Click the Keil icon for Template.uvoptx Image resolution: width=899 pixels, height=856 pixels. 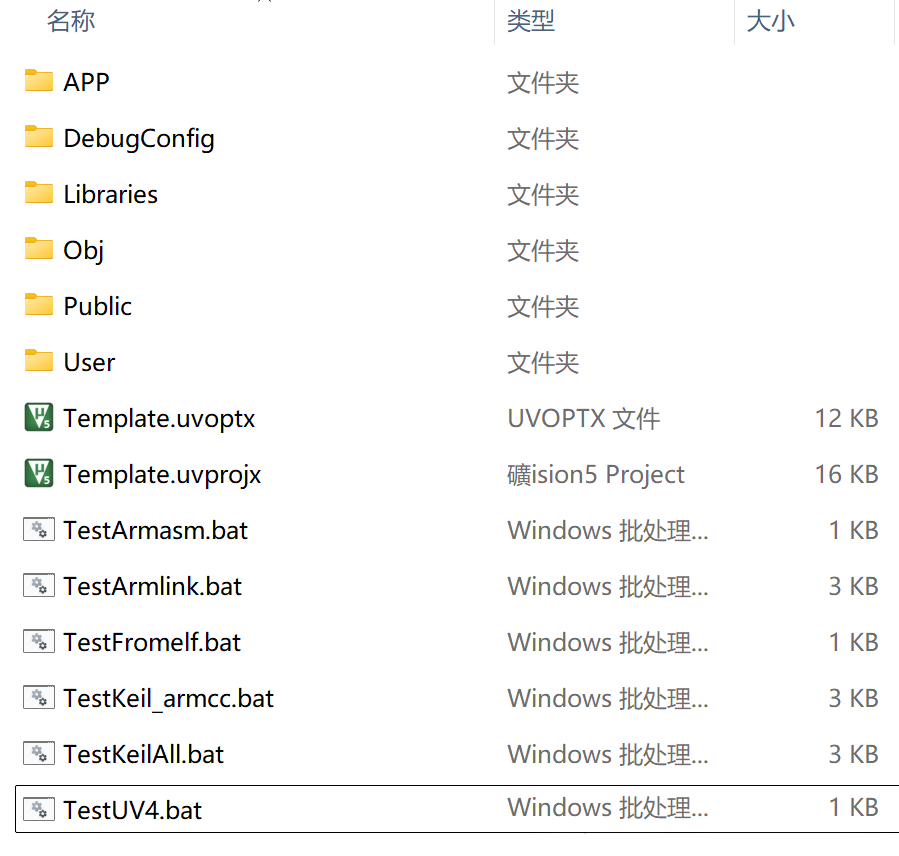[38, 418]
